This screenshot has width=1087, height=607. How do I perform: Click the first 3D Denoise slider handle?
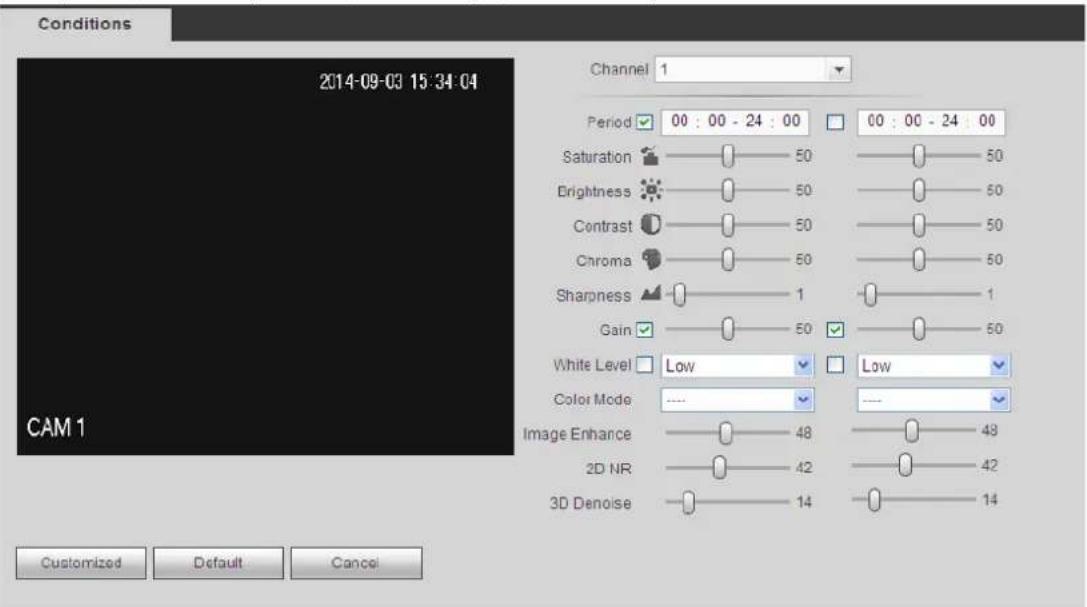688,502
